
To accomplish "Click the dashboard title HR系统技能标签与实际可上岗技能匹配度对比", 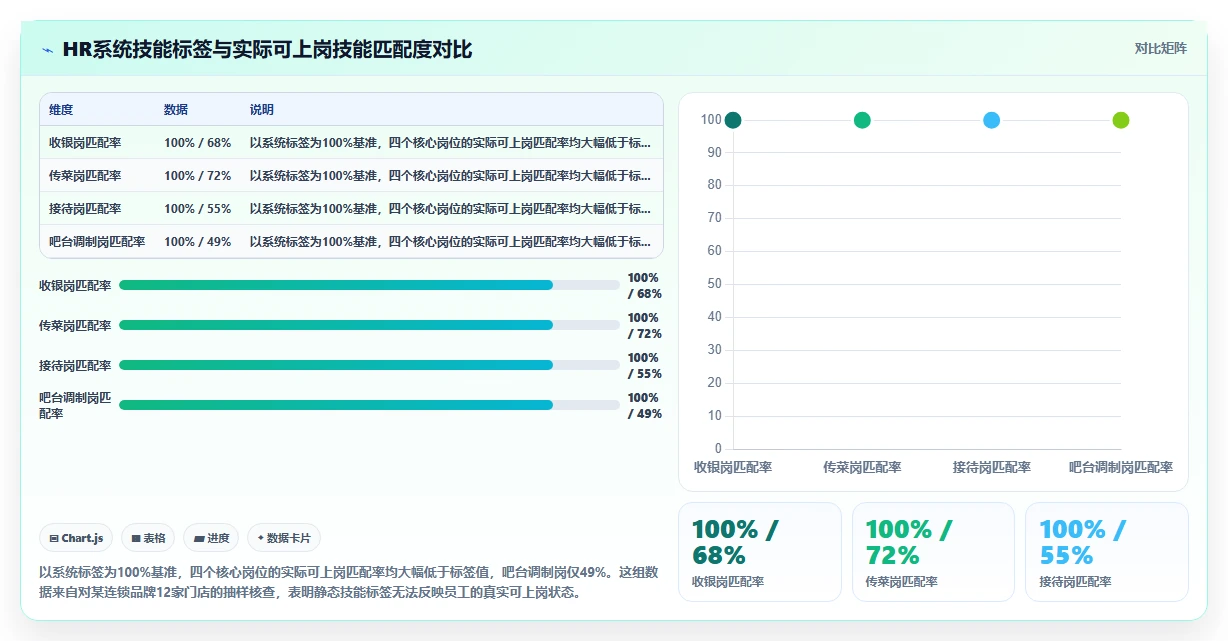I will coord(267,50).
